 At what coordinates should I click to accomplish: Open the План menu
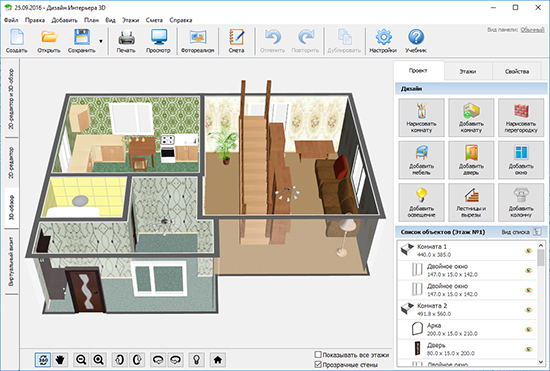[x=91, y=20]
